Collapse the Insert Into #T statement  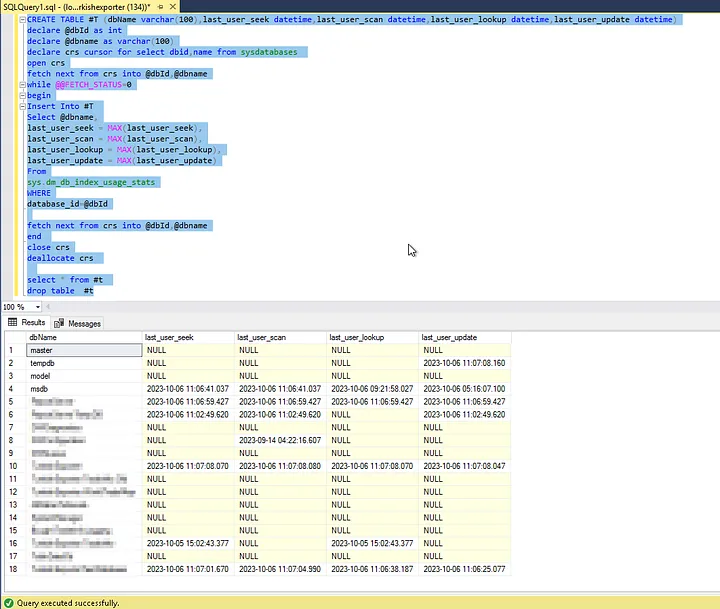pyautogui.click(x=22, y=107)
